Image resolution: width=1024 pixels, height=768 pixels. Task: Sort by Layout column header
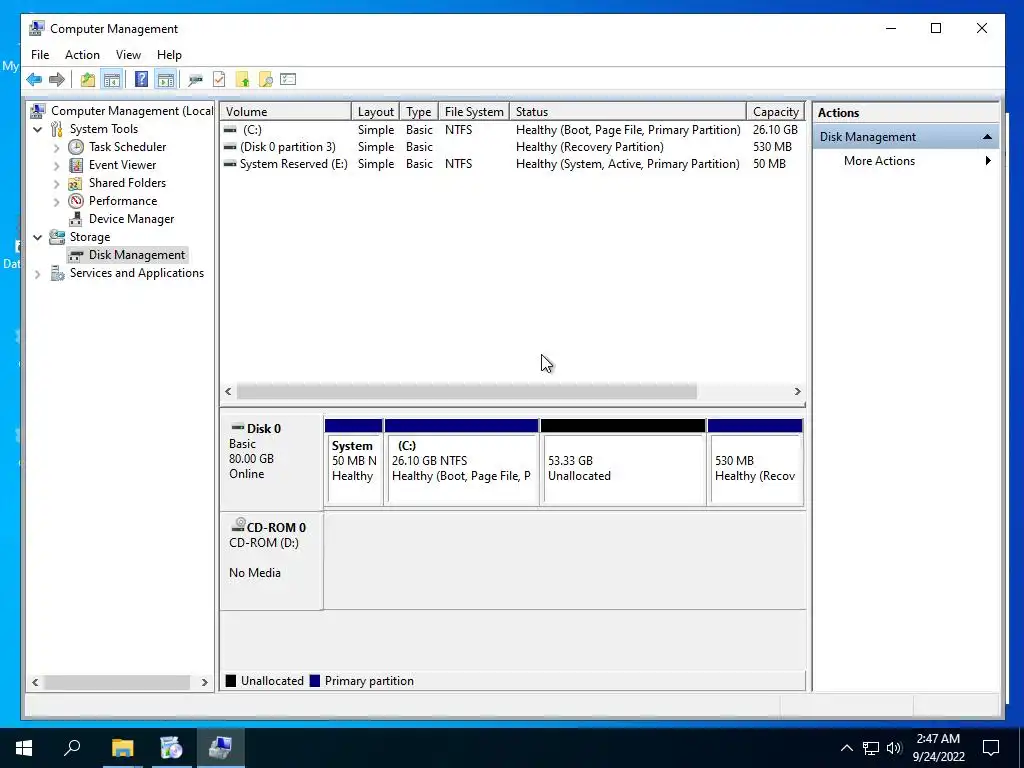click(x=376, y=112)
